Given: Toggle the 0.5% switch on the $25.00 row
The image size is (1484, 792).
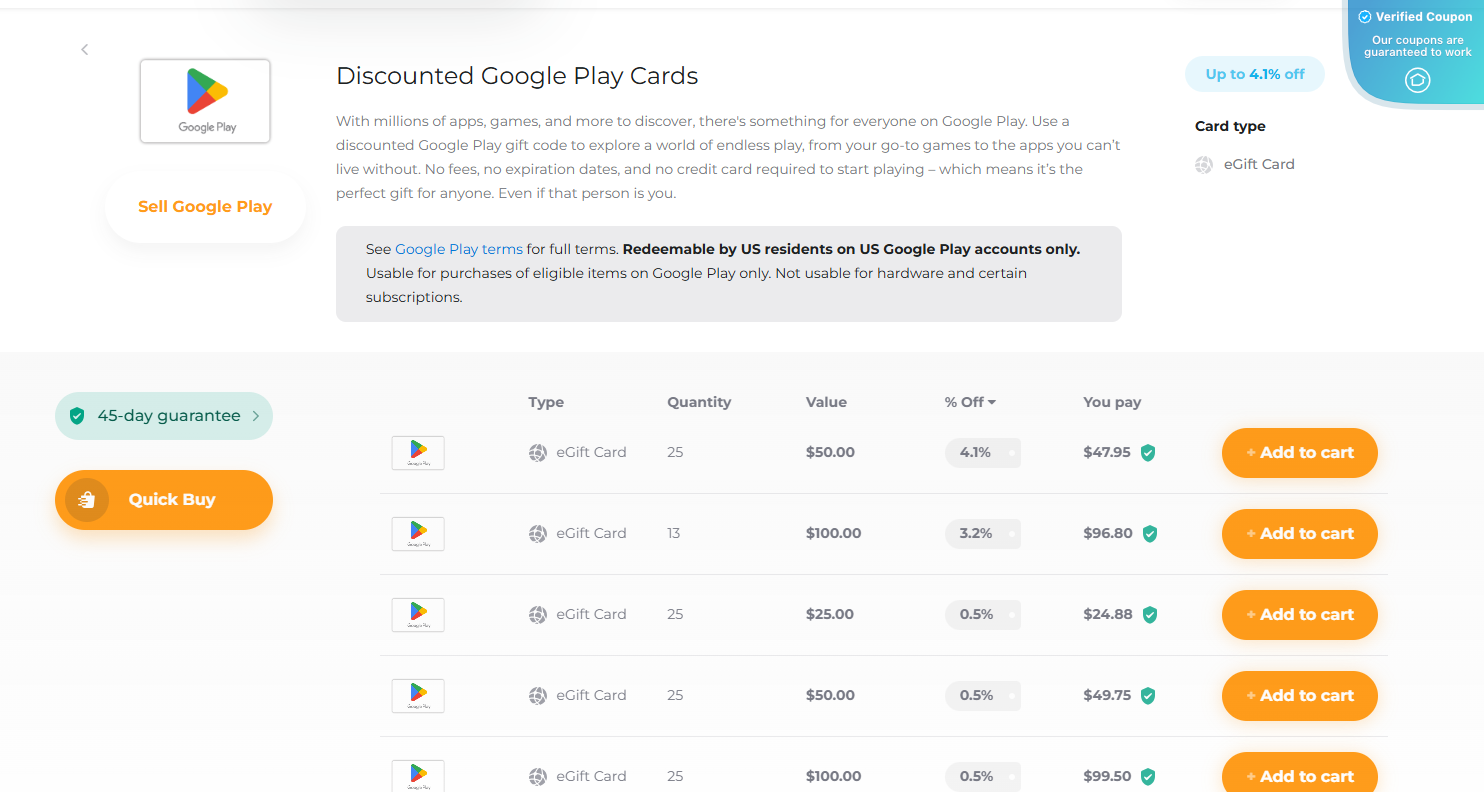Looking at the screenshot, I should [x=1010, y=614].
